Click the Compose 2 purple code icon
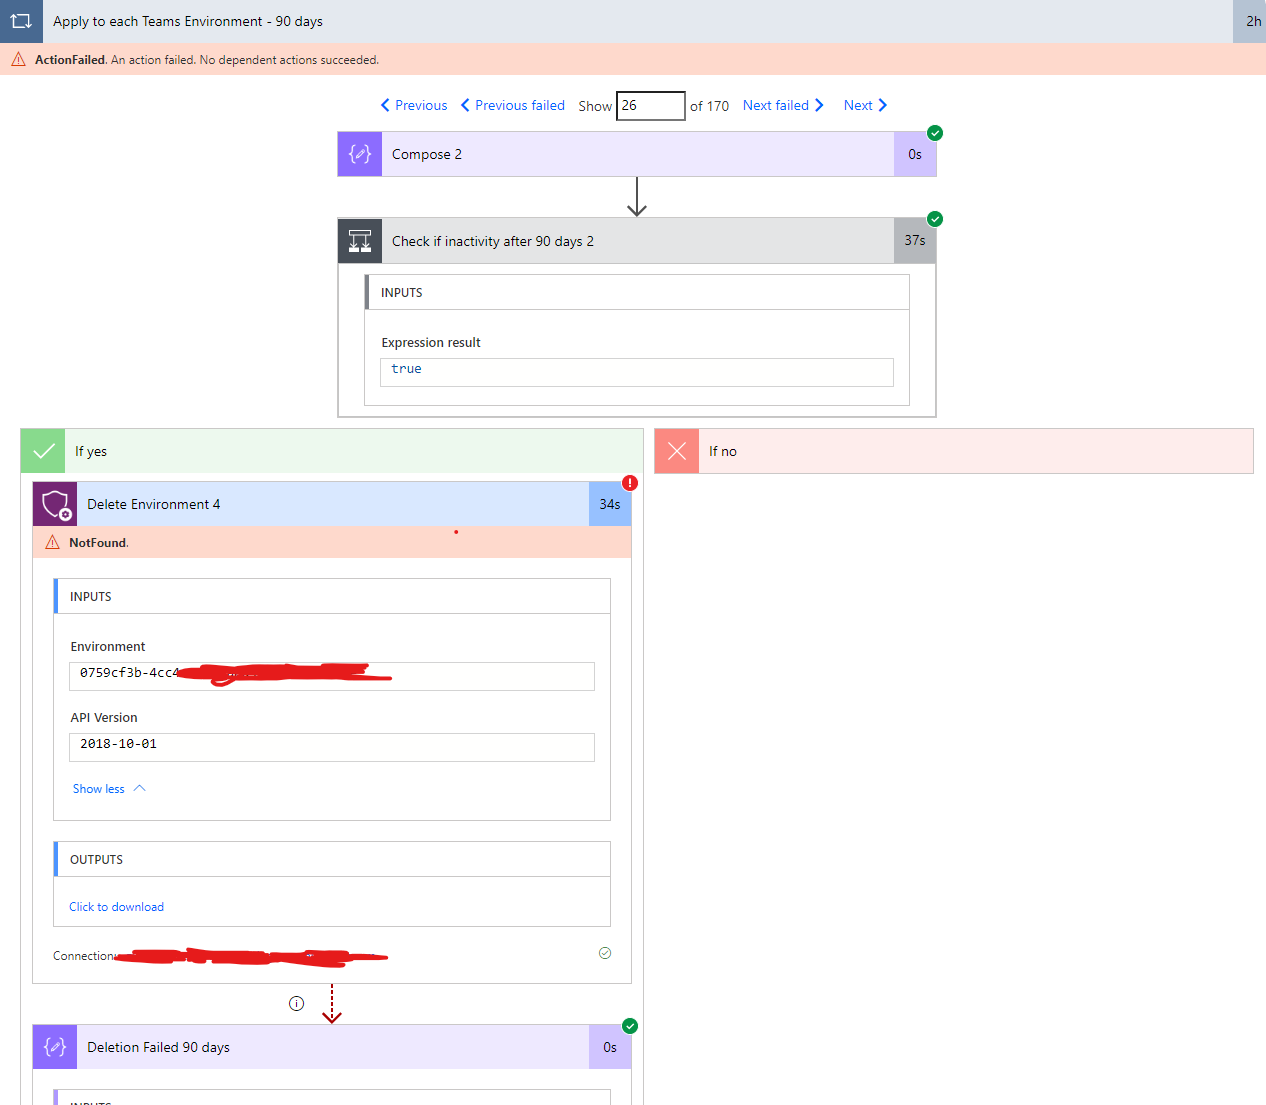Viewport: 1266px width, 1105px height. tap(359, 153)
